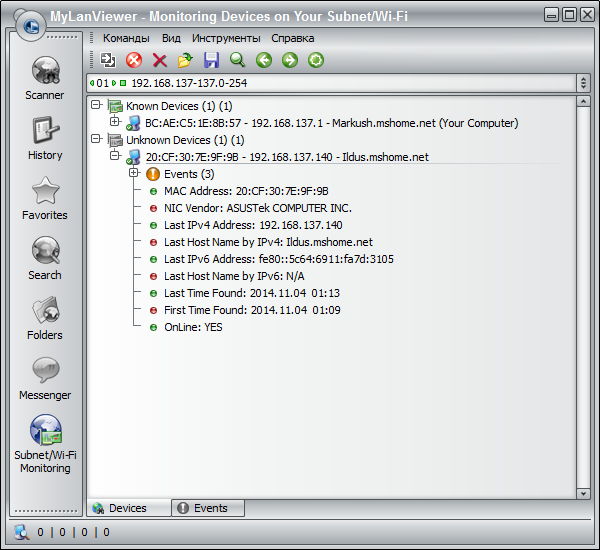Open the Scanner panel in sidebar
The height and width of the screenshot is (550, 600).
(44, 77)
